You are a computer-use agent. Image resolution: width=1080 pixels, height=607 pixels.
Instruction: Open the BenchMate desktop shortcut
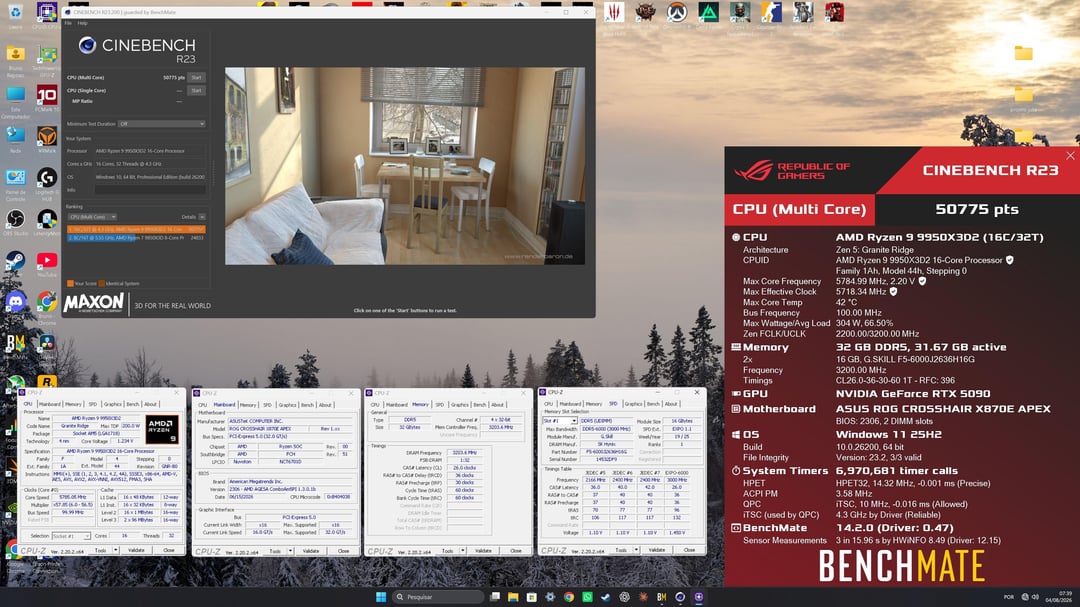tap(15, 344)
